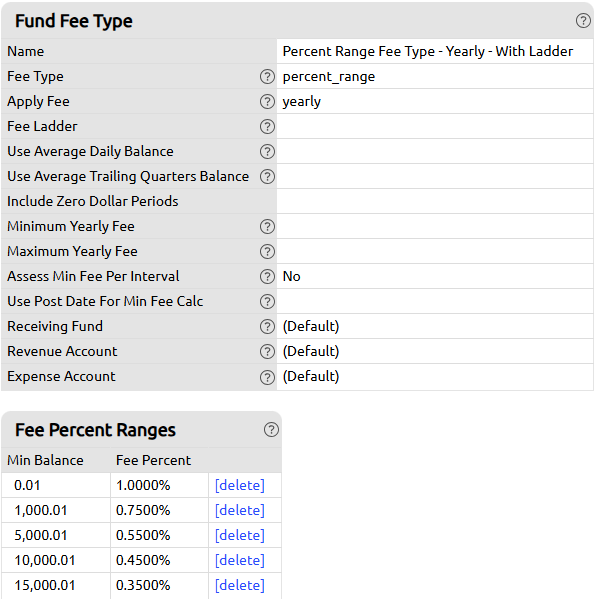The image size is (594, 599).
Task: Delete the 5,000.01 fee range row
Action: click(240, 536)
